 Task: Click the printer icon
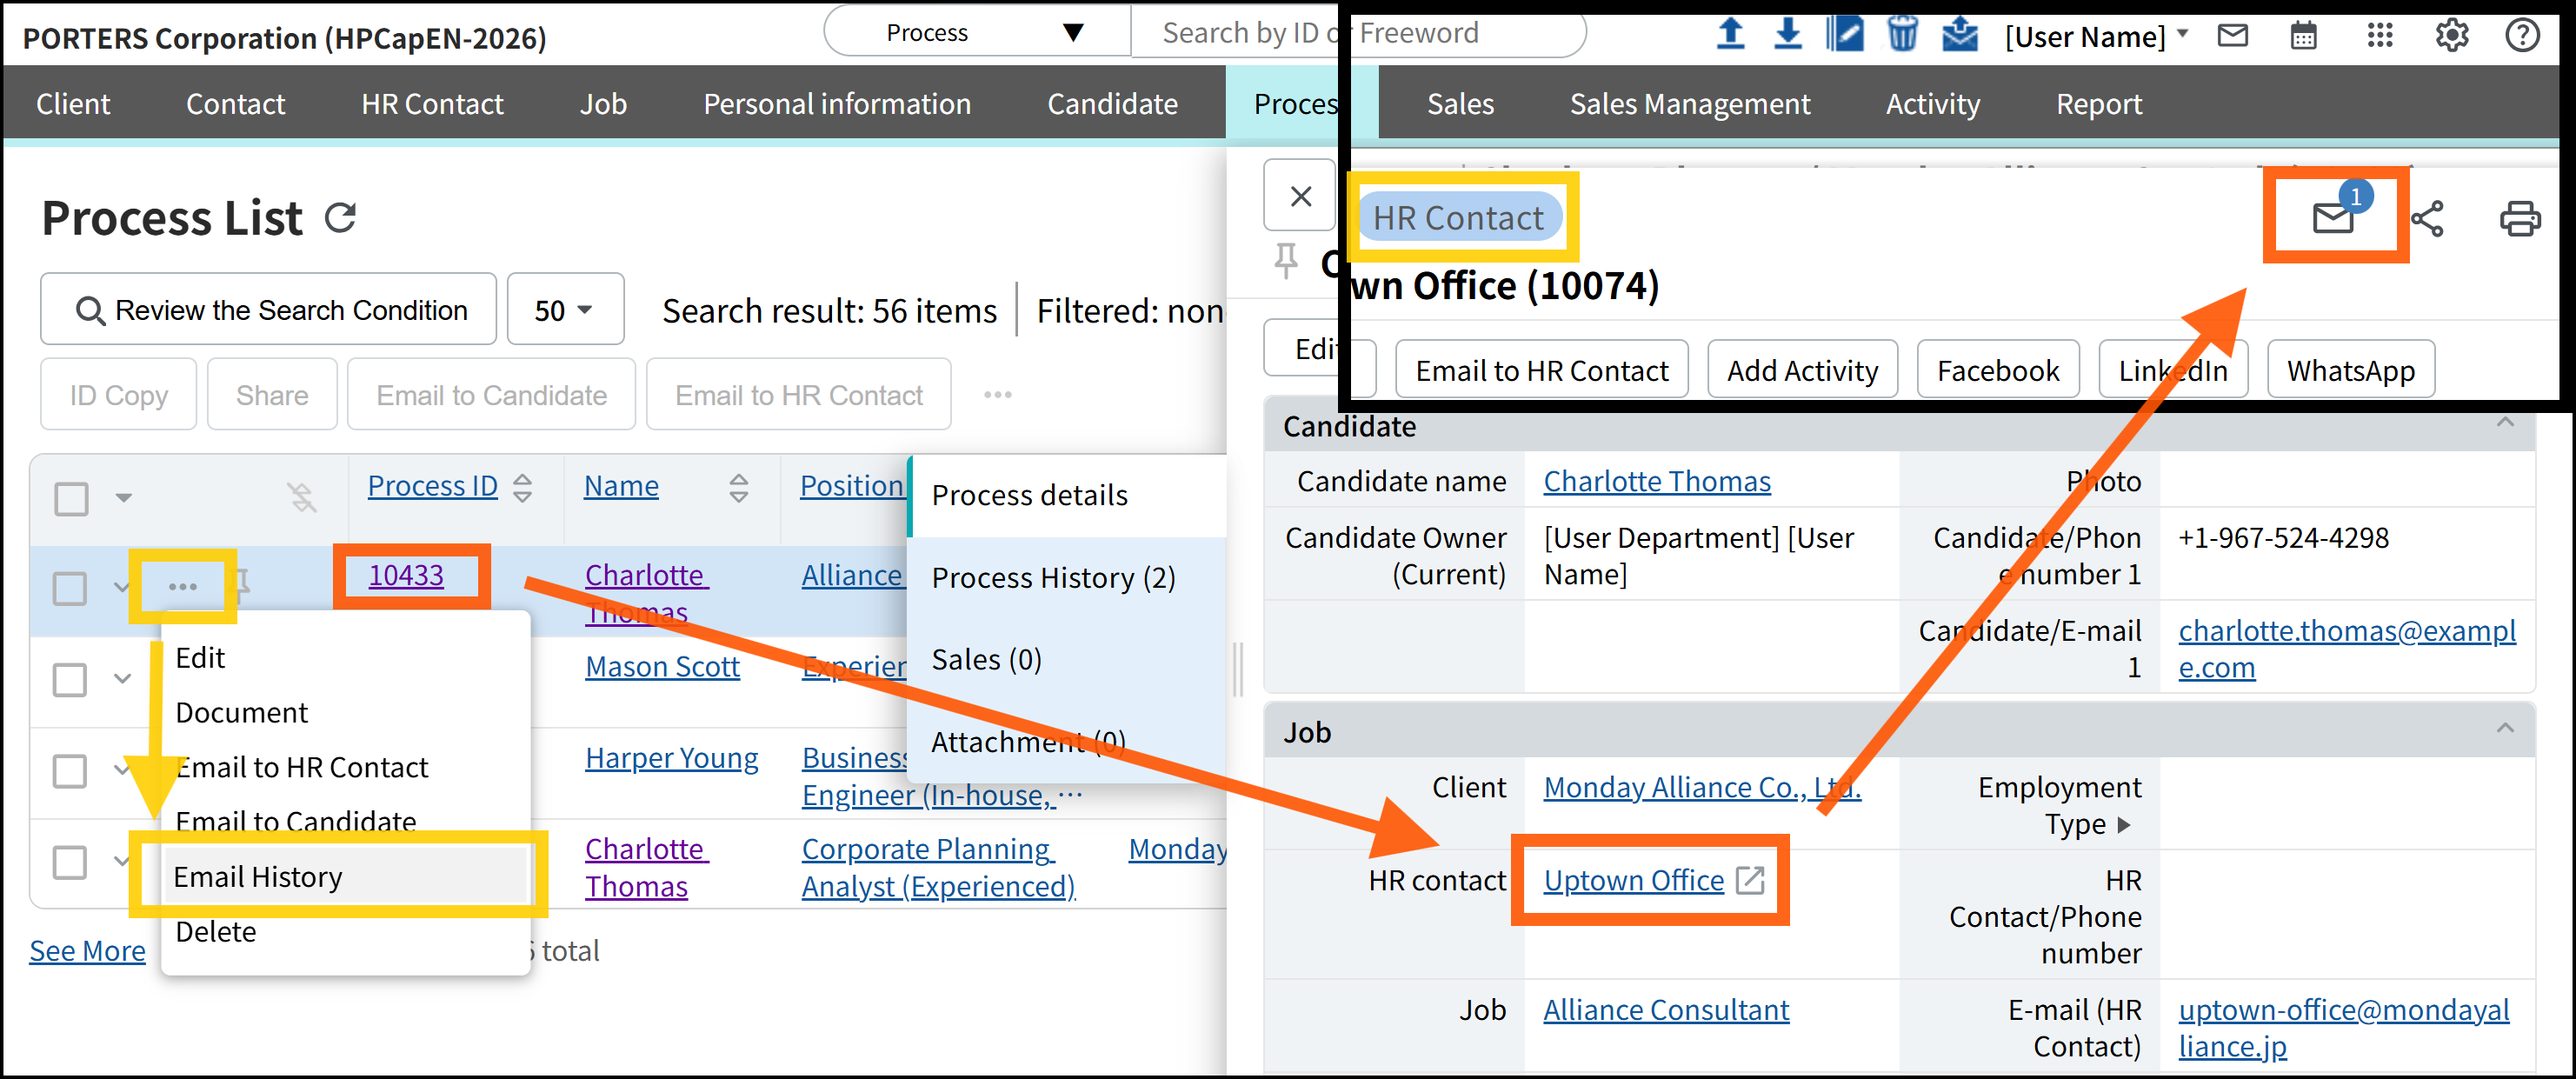2519,218
